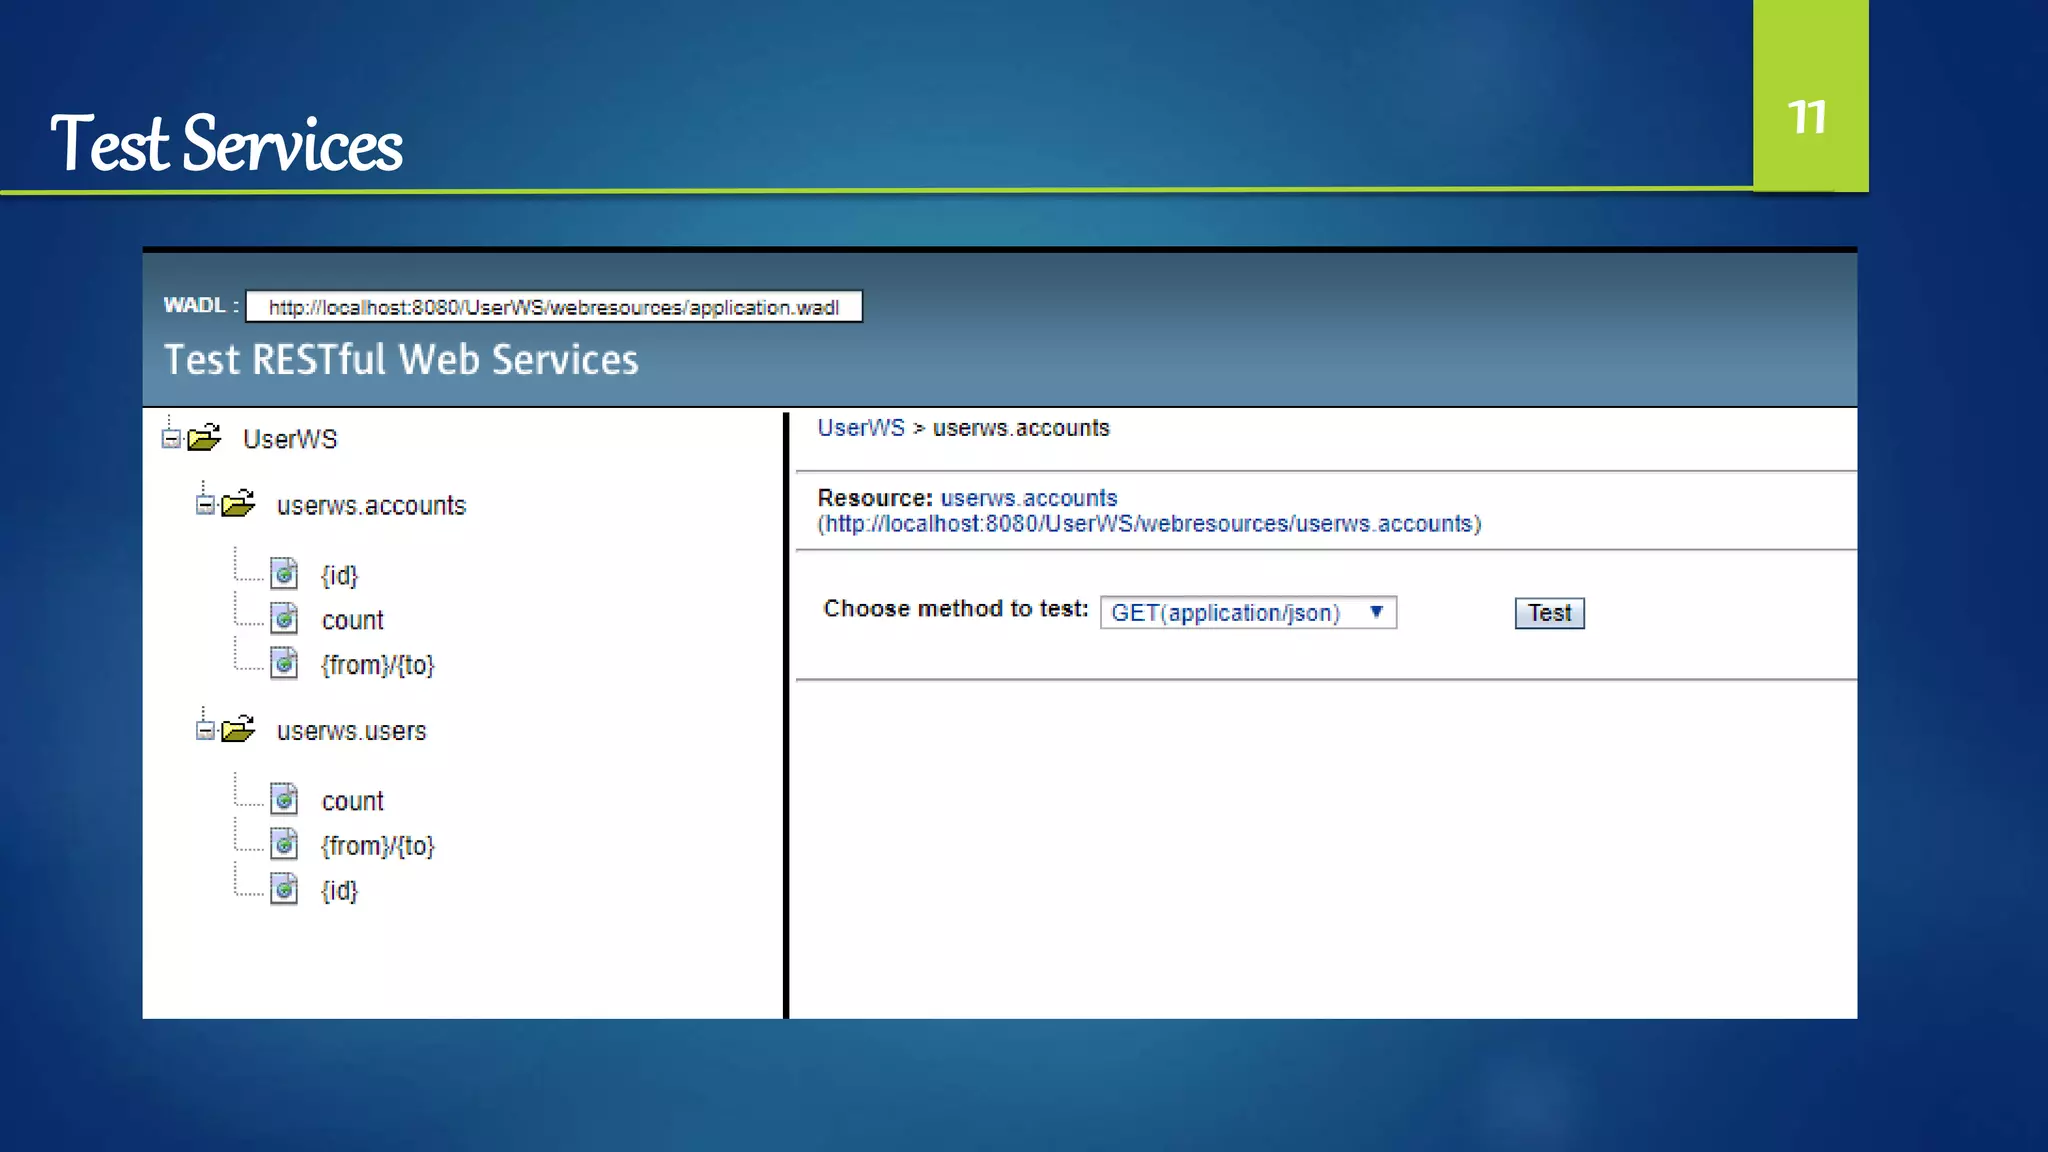Image resolution: width=2048 pixels, height=1152 pixels.
Task: Click the count resource icon under userws.accounts
Action: (x=285, y=619)
